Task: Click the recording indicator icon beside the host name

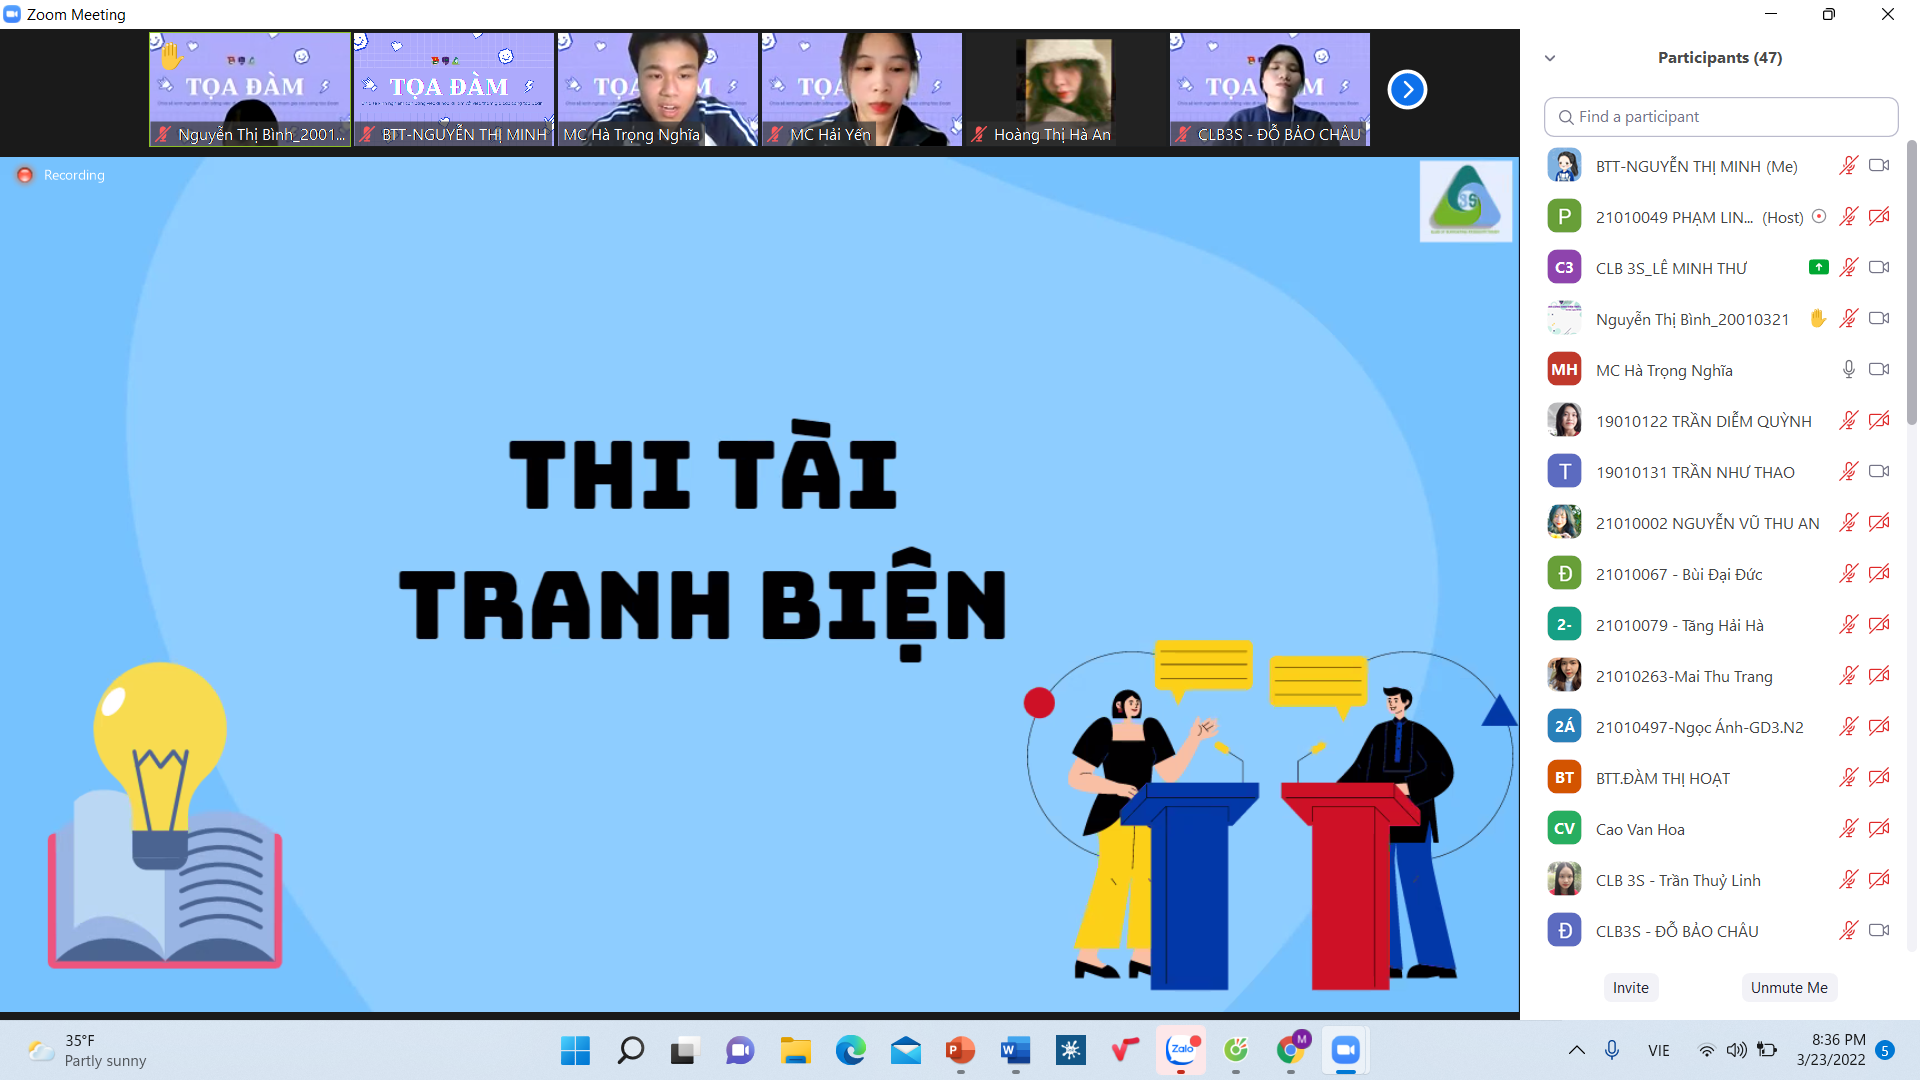Action: coord(1819,216)
